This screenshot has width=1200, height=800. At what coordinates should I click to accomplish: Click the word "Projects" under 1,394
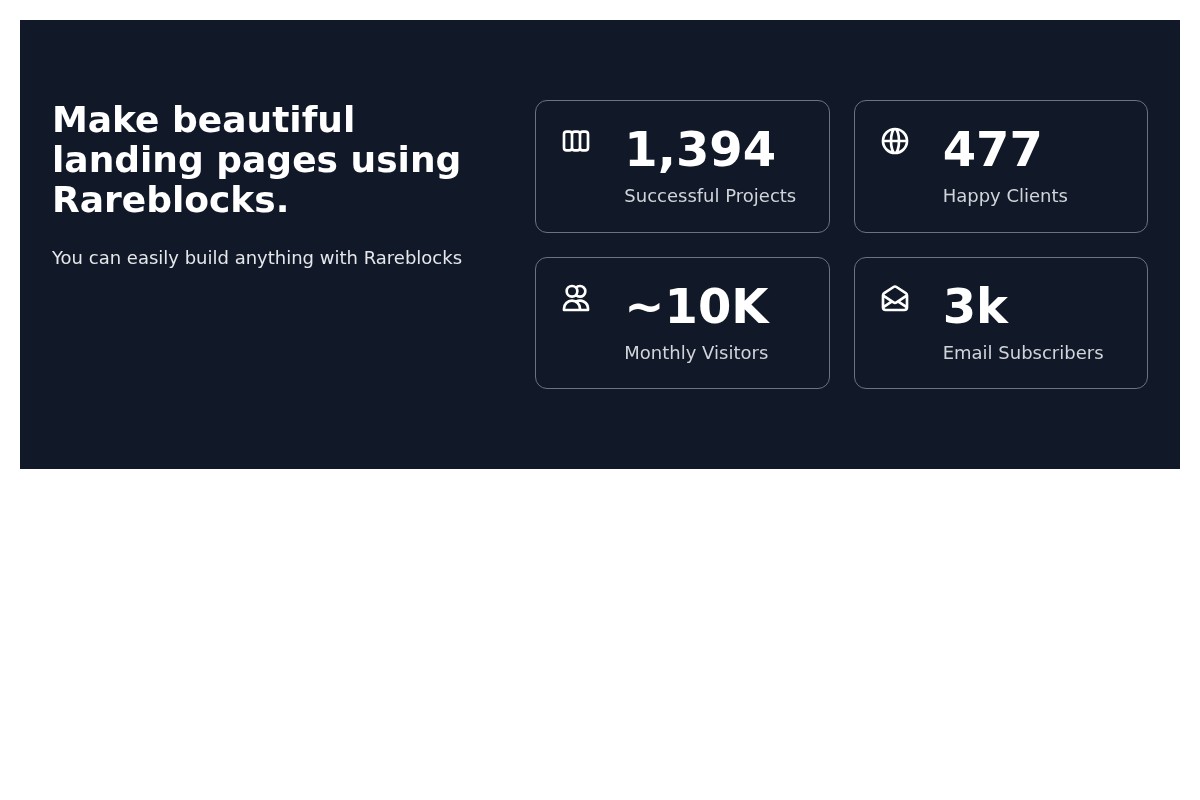tap(761, 196)
